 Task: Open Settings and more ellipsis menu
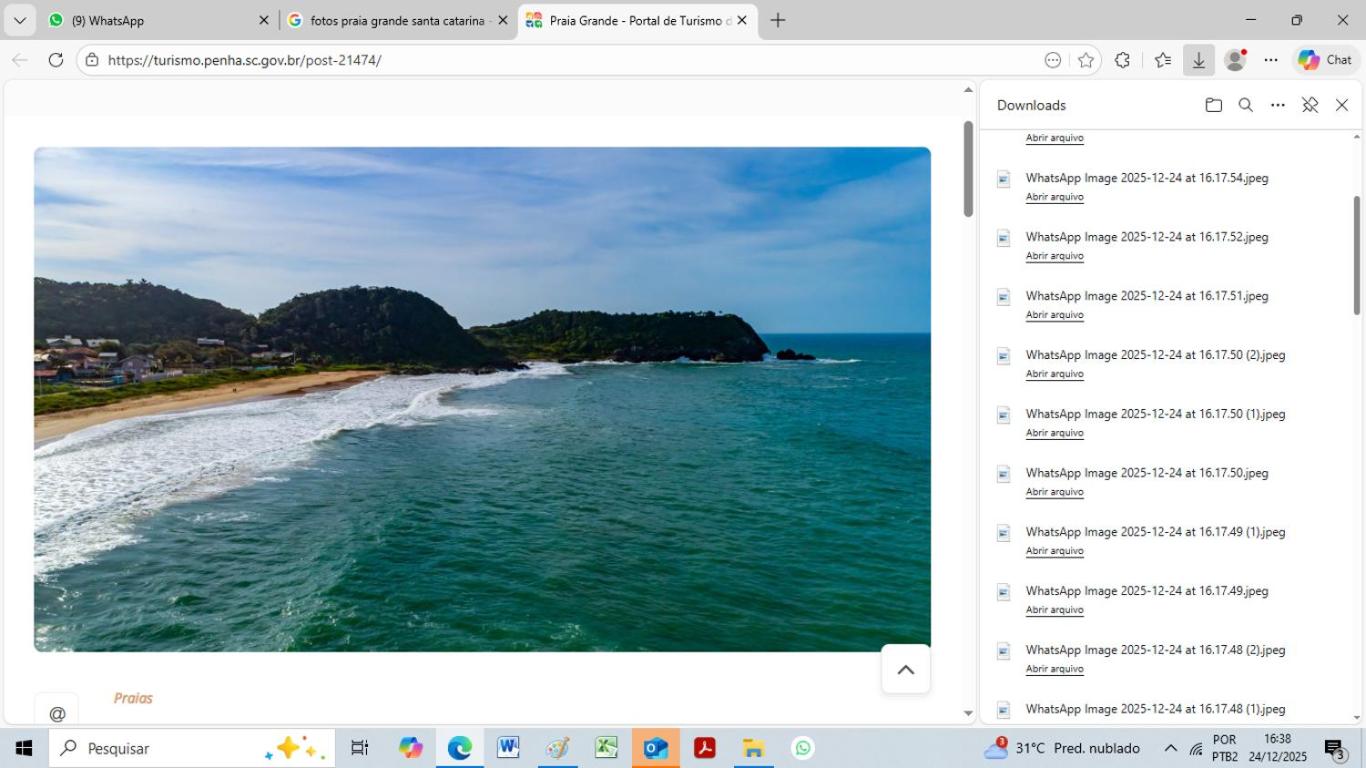[1271, 60]
